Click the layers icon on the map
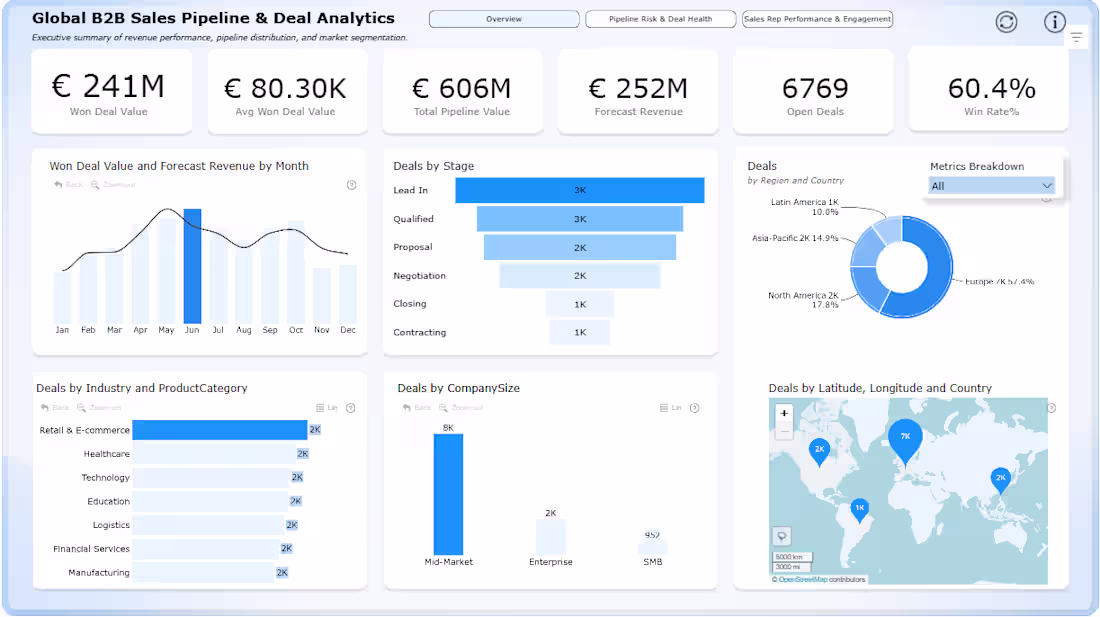The image size is (1100, 617). coord(781,535)
